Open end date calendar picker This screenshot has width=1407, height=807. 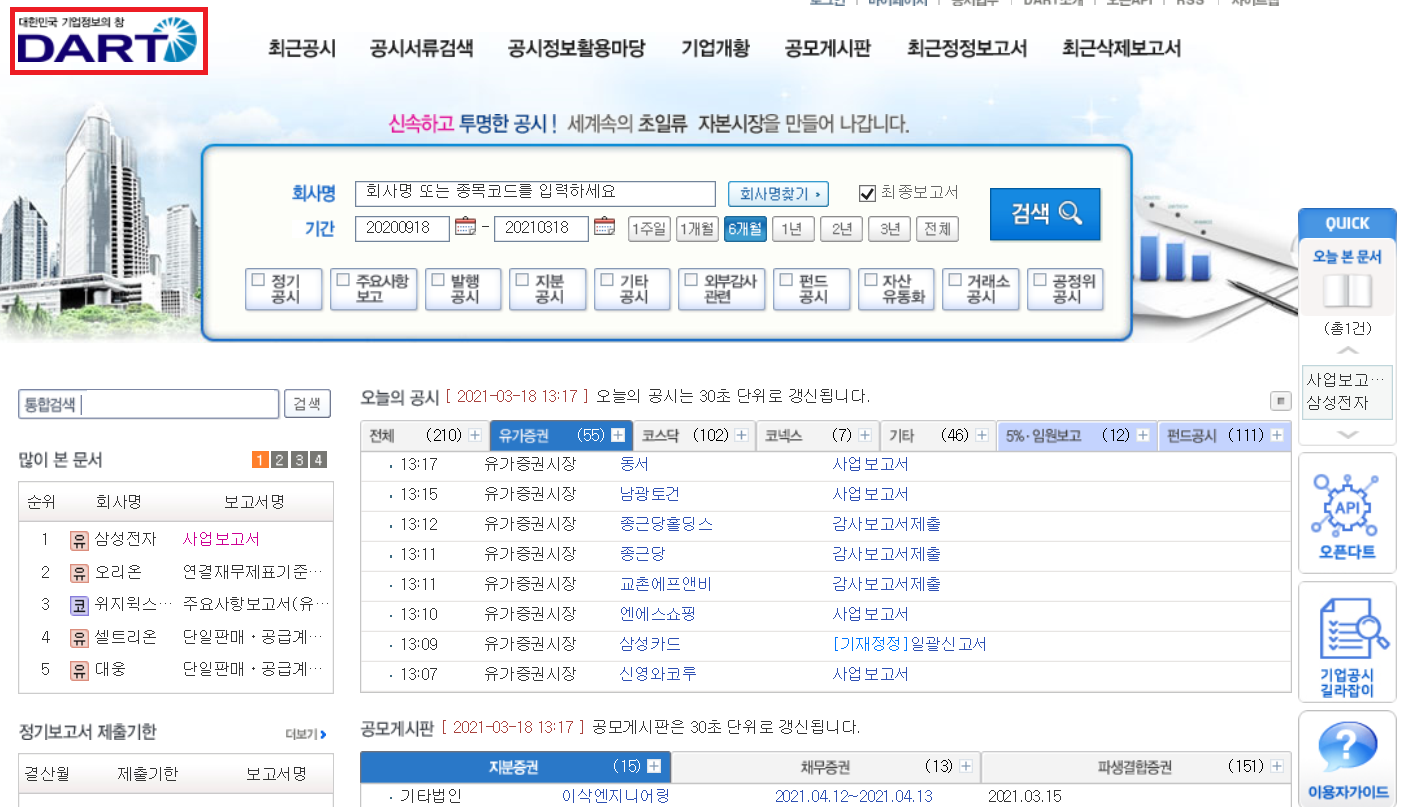[604, 227]
